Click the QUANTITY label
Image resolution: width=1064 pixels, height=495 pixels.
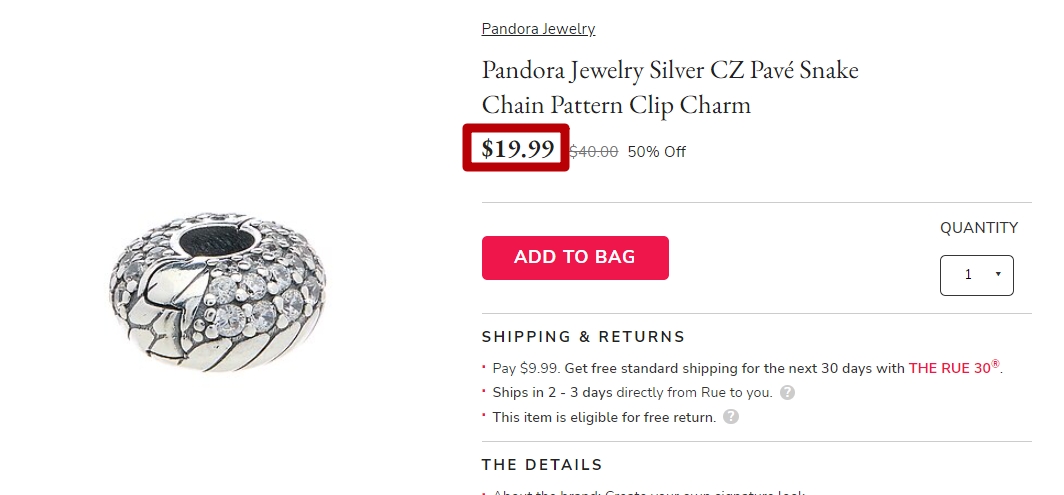pos(978,228)
